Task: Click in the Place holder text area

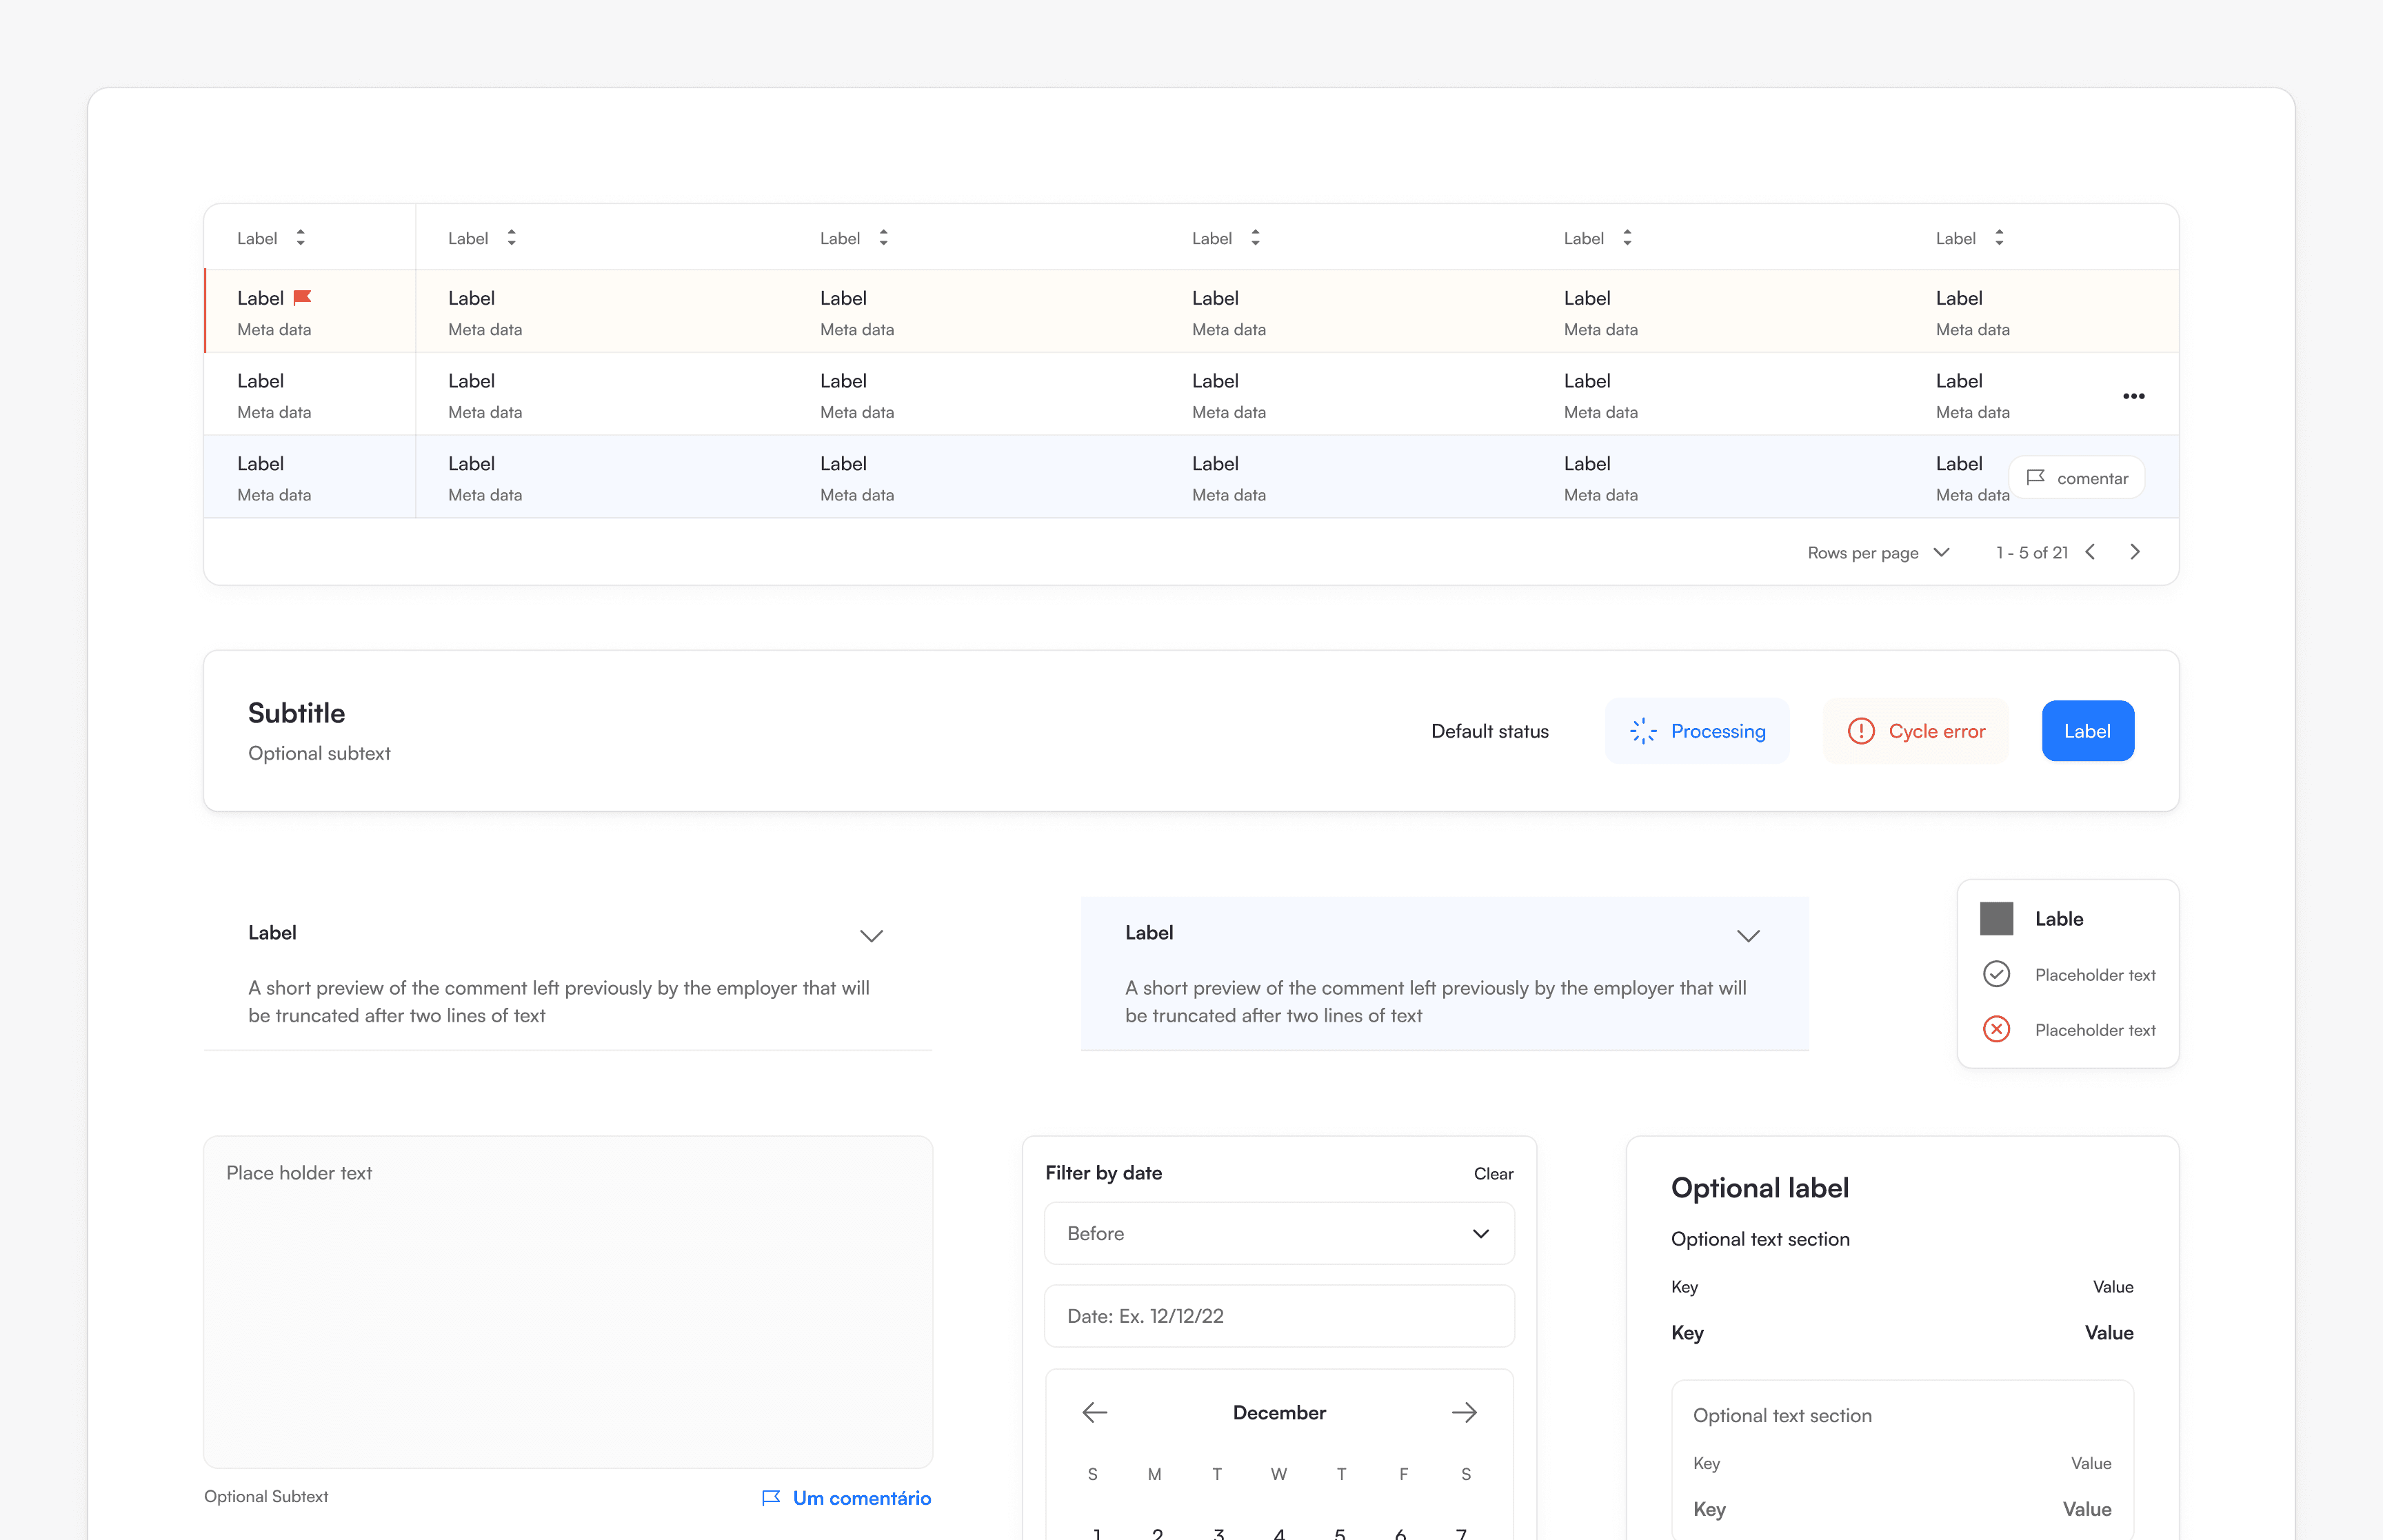Action: pyautogui.click(x=568, y=1301)
